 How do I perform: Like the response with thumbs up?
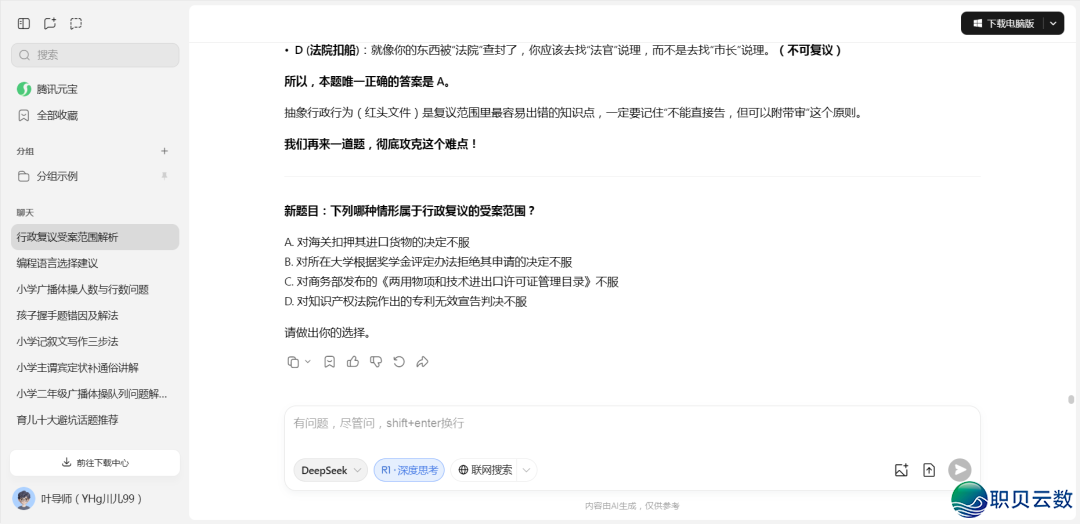coord(353,361)
